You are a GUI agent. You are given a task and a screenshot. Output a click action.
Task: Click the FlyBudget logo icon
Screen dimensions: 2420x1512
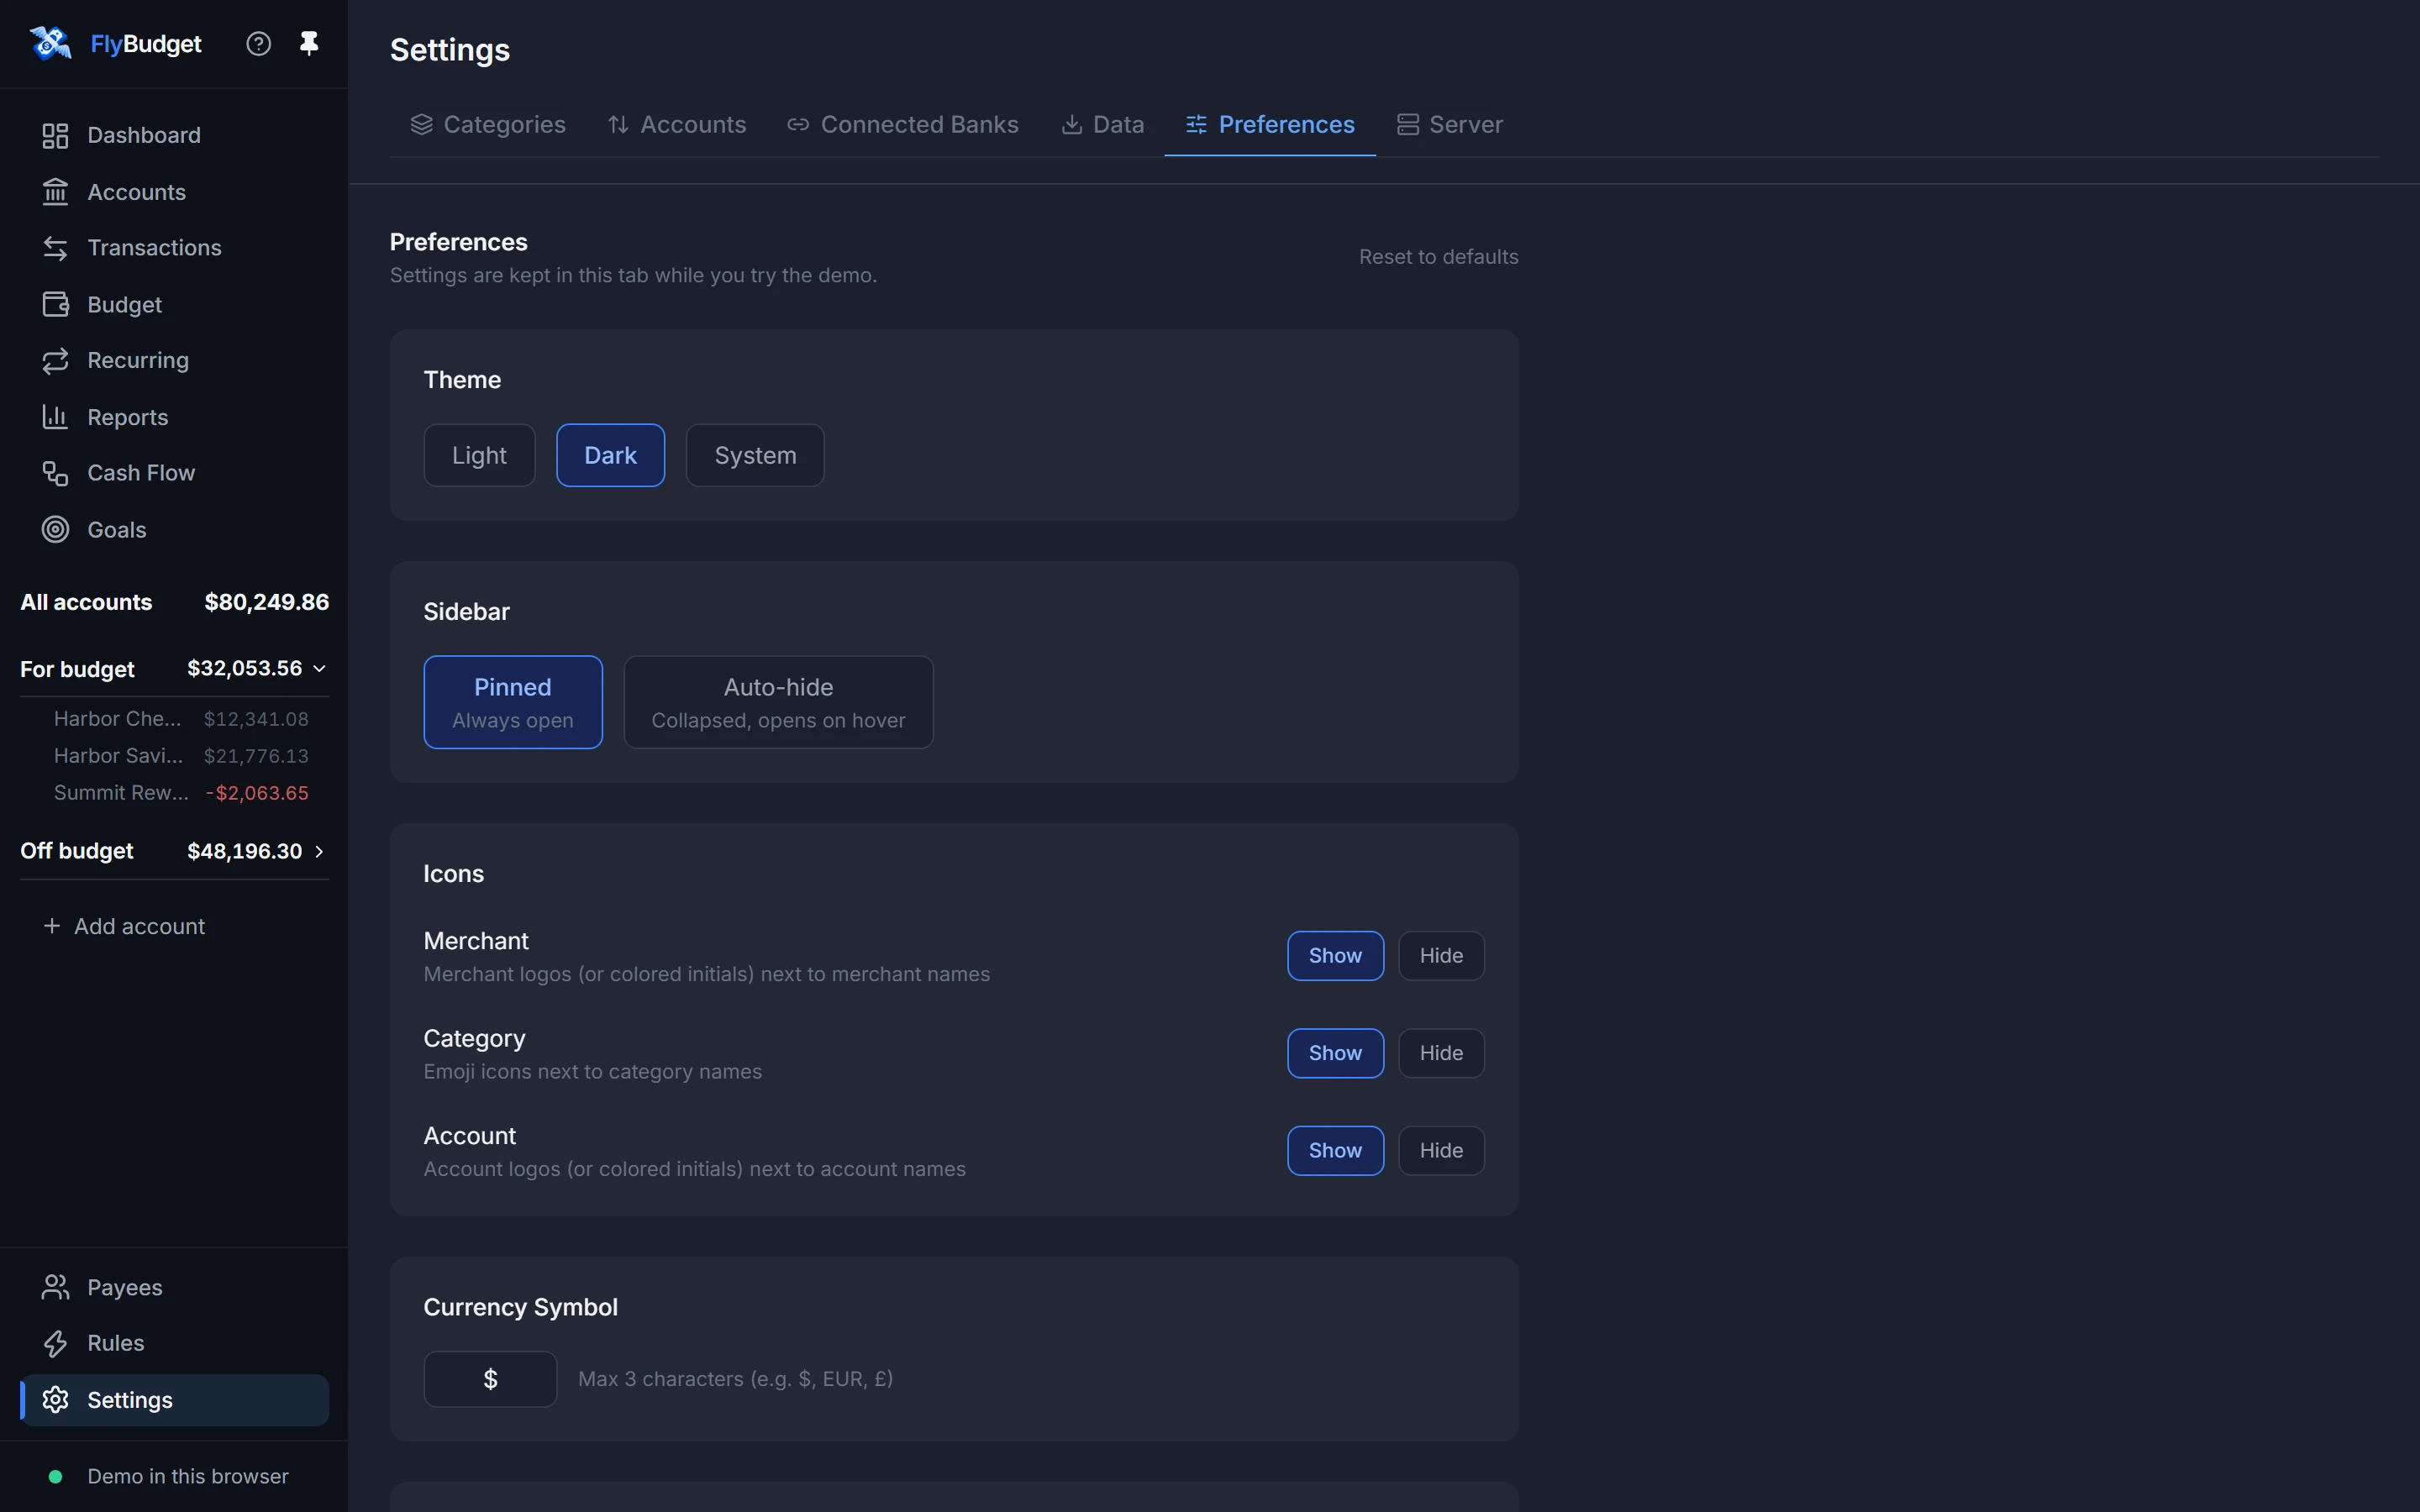point(50,43)
